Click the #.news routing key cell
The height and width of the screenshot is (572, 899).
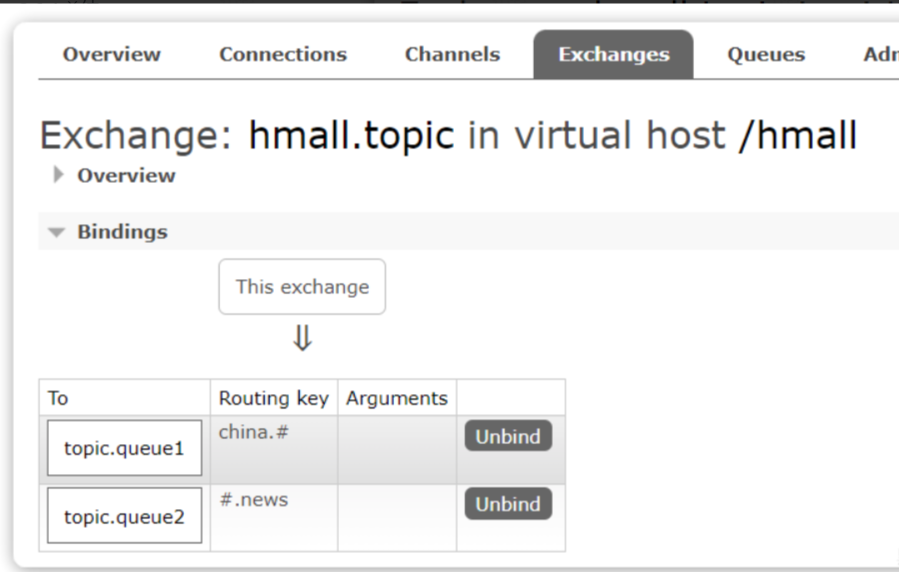pos(254,500)
